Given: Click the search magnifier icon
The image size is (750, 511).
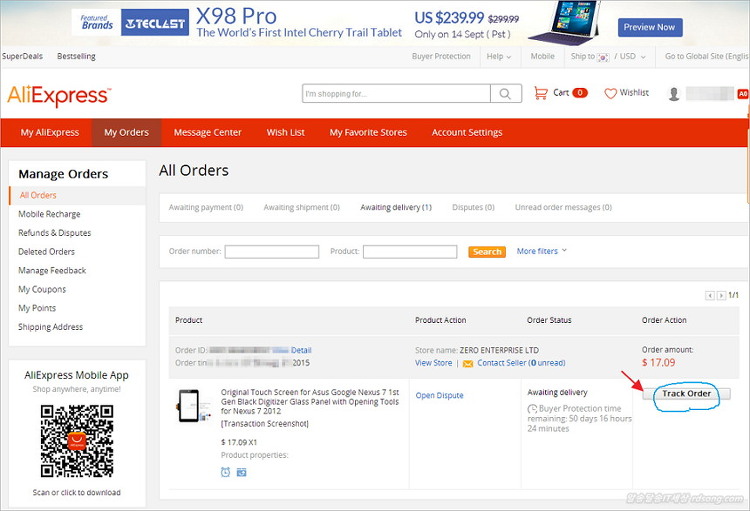Looking at the screenshot, I should click(x=505, y=94).
